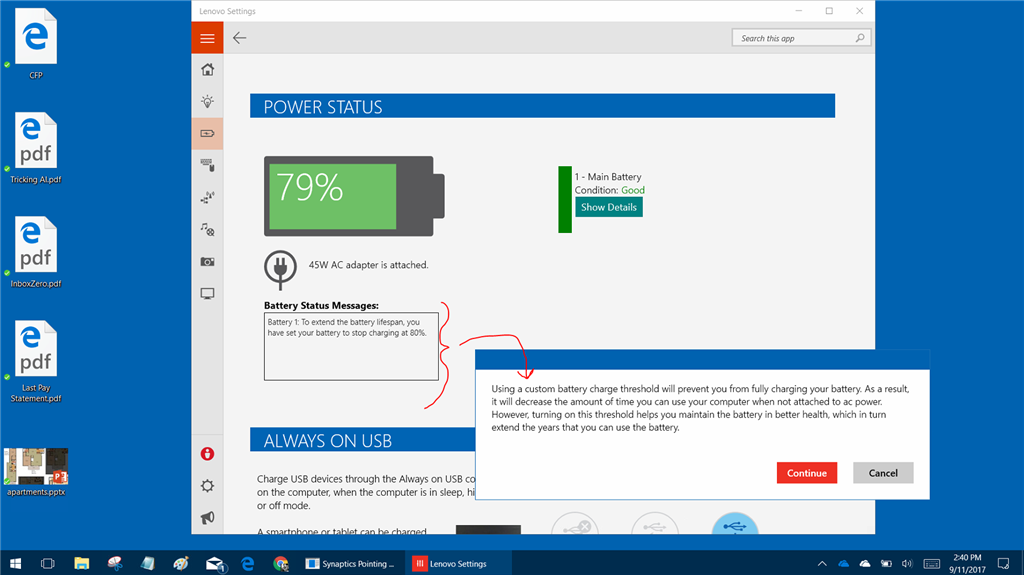Switch to Synapticss Pointing taskbar window
The width and height of the screenshot is (1024, 575).
351,563
